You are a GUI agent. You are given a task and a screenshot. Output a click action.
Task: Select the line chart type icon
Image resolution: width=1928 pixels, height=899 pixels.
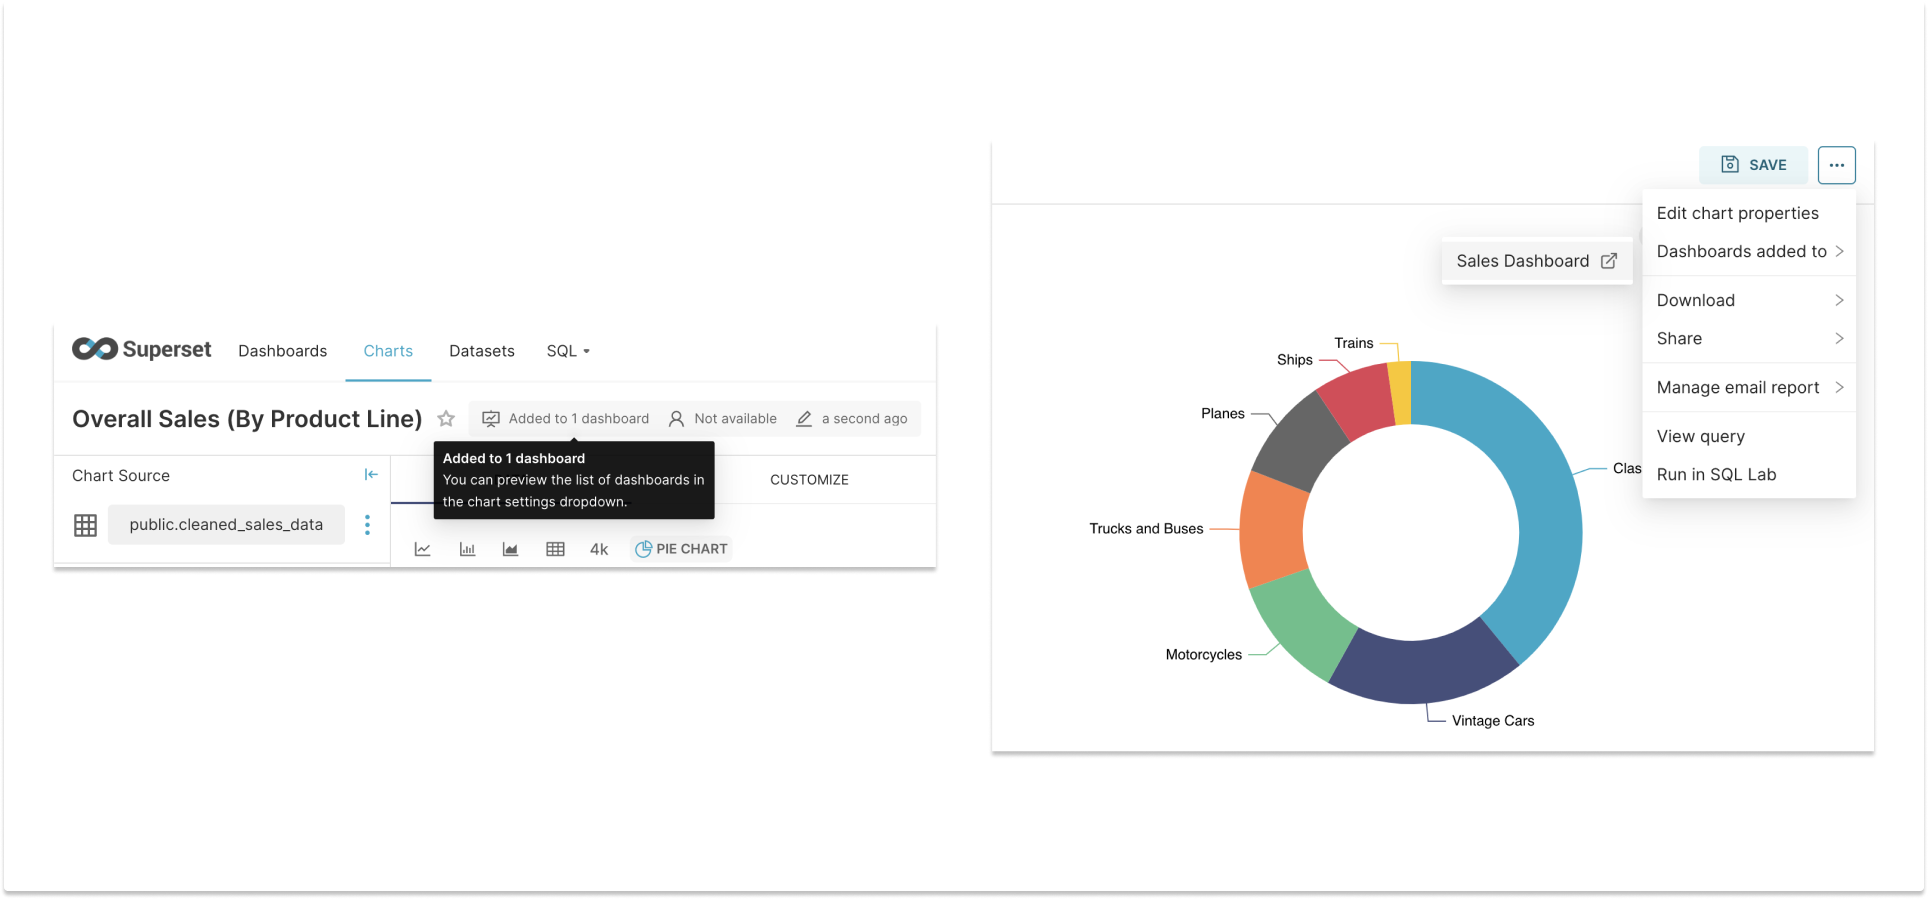423,549
